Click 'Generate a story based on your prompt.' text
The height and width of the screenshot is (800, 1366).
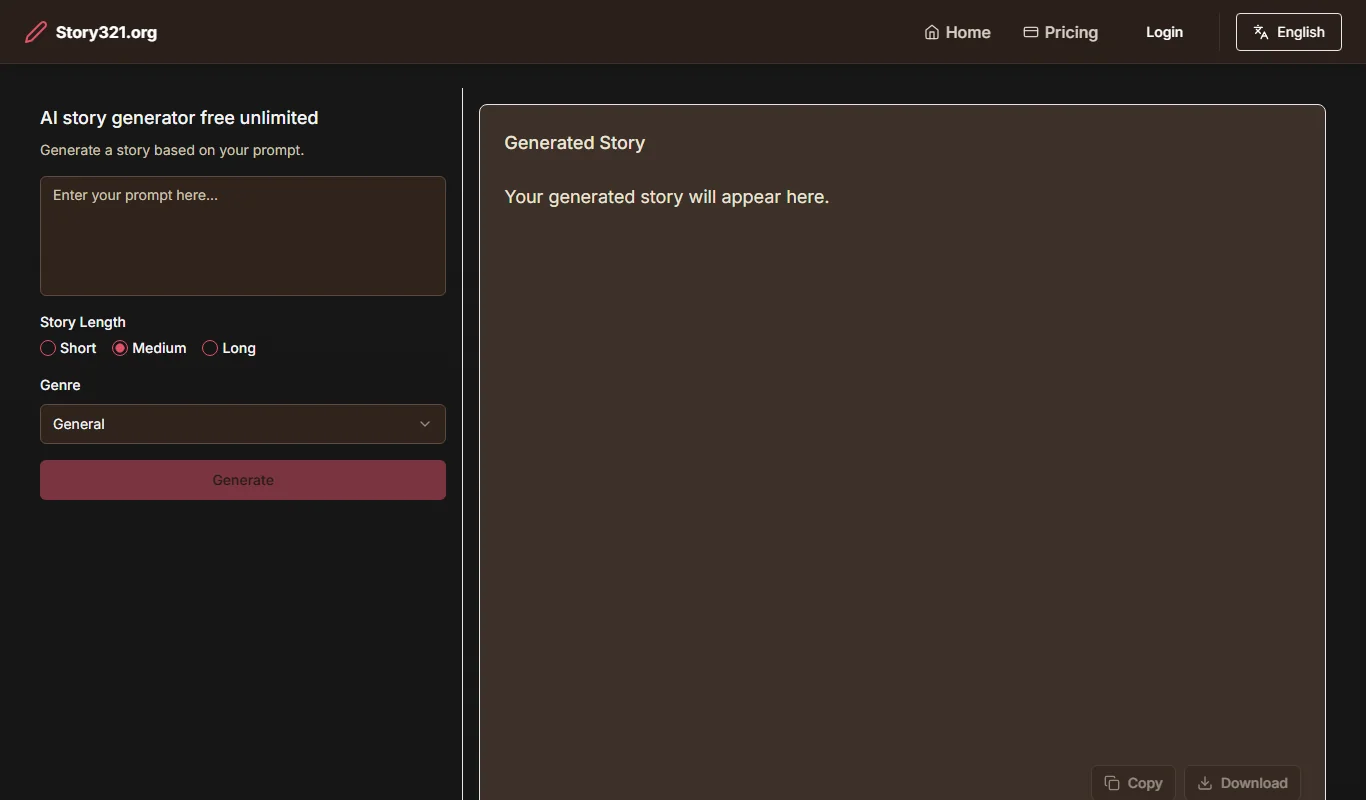tap(172, 150)
